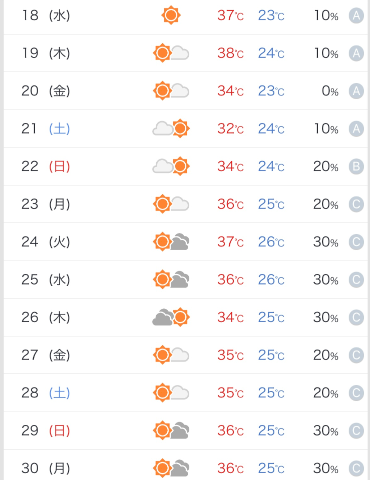The width and height of the screenshot is (370, 480).
Task: Click reliability badge A on the 18th row
Action: (356, 15)
